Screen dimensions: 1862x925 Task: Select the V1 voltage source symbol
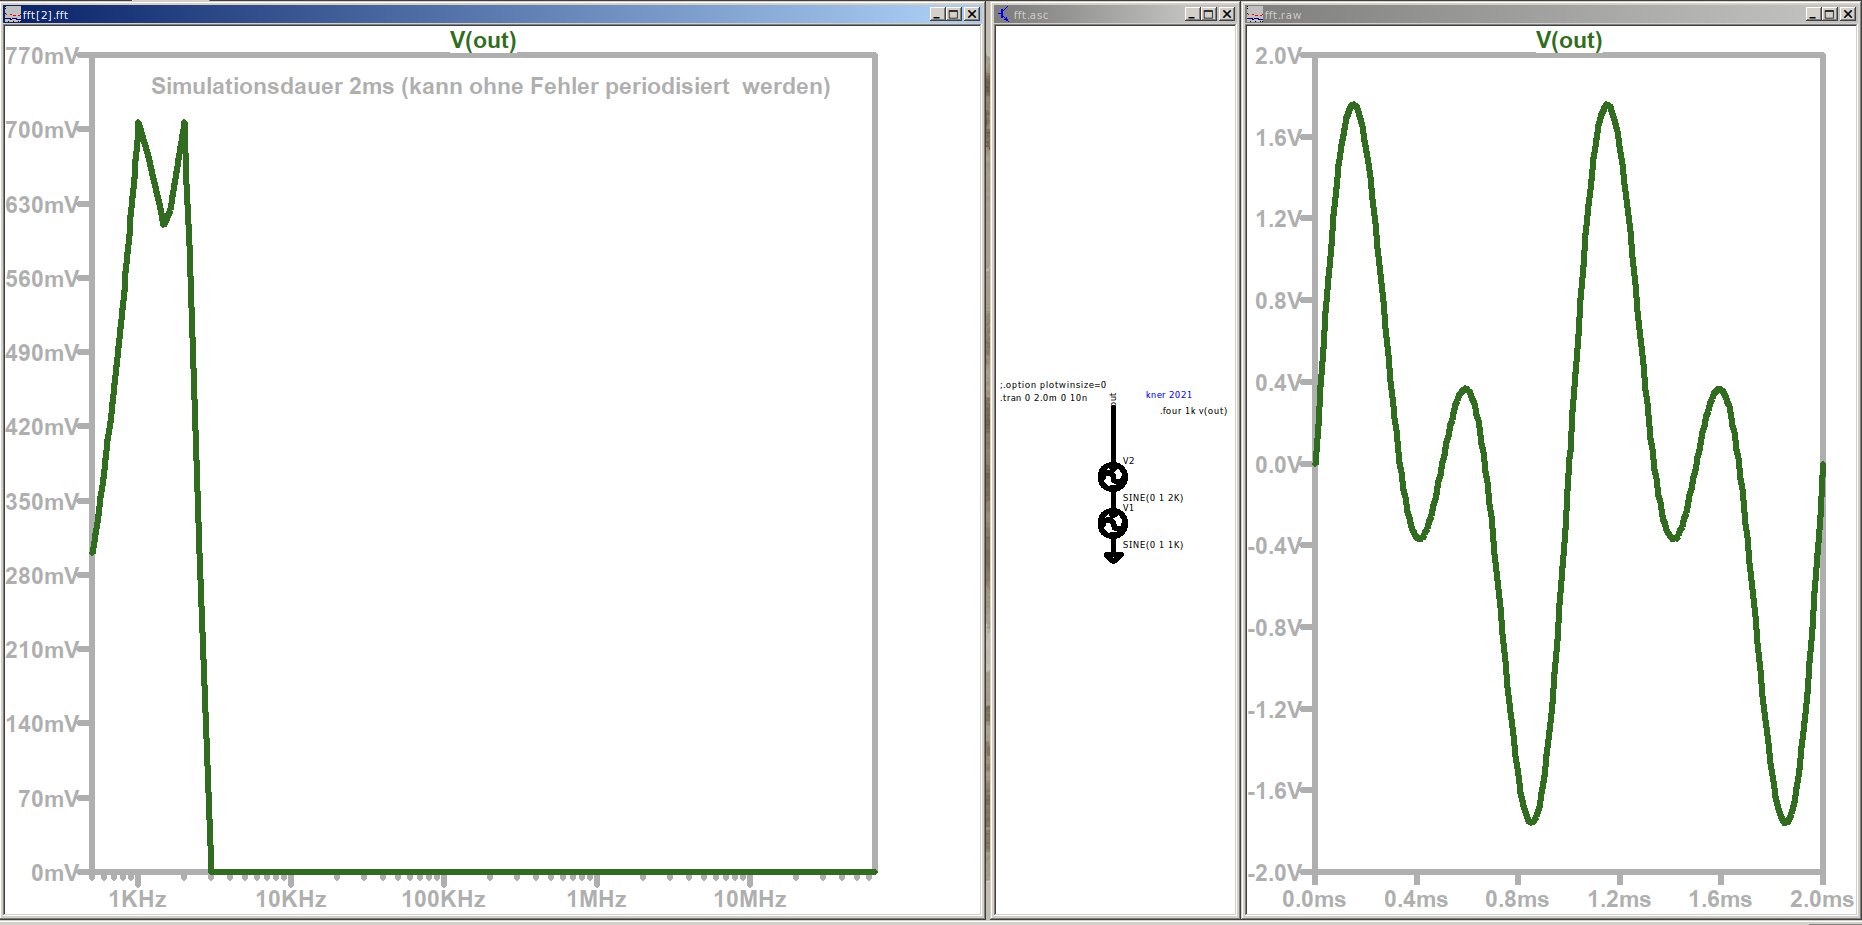pyautogui.click(x=1113, y=523)
